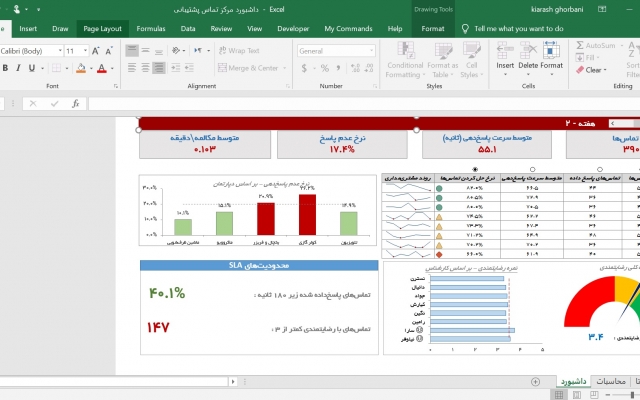Apply comma style number format

point(338,68)
